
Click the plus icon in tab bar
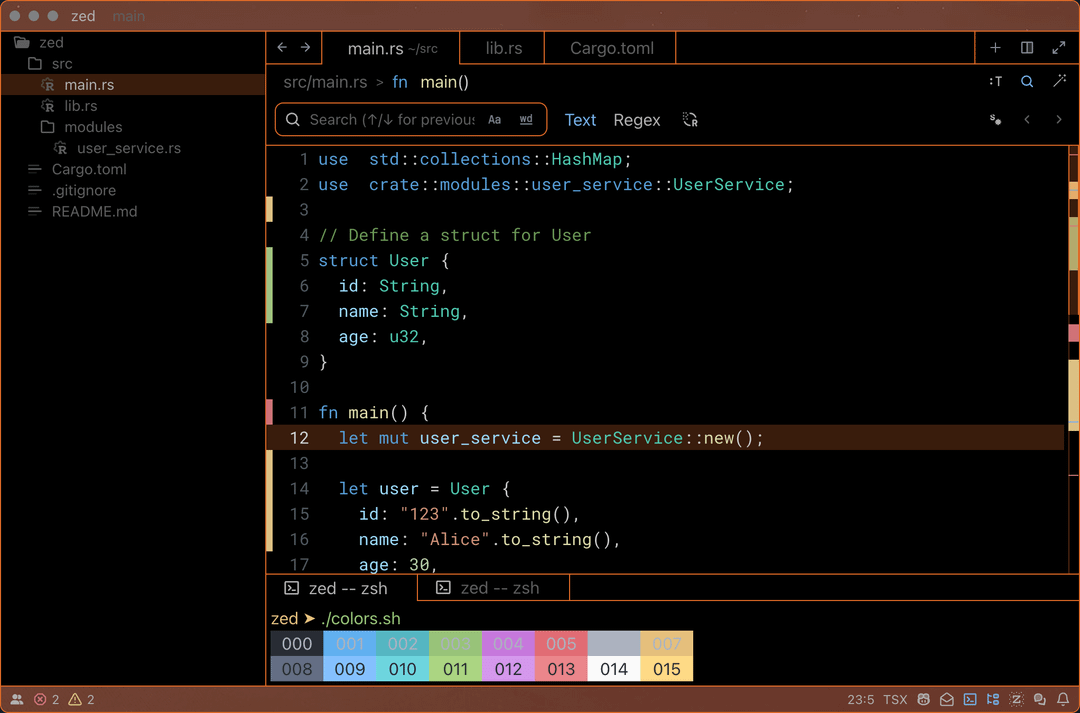coord(995,48)
